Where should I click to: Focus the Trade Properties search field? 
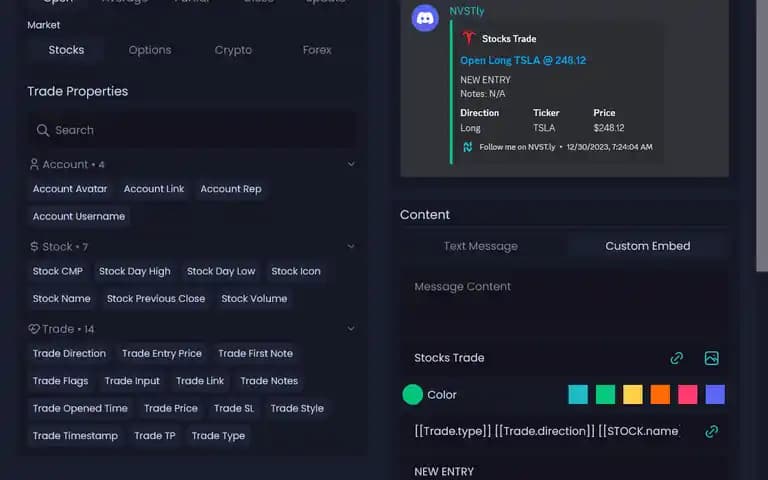(192, 130)
